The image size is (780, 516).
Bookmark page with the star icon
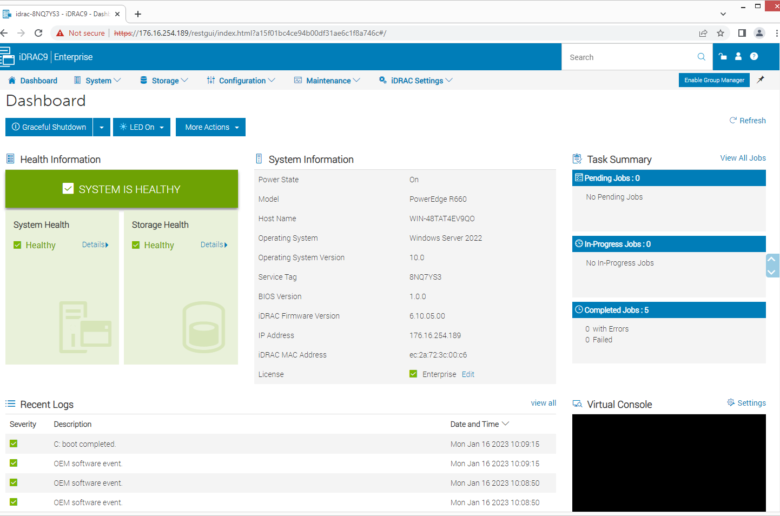[x=720, y=33]
